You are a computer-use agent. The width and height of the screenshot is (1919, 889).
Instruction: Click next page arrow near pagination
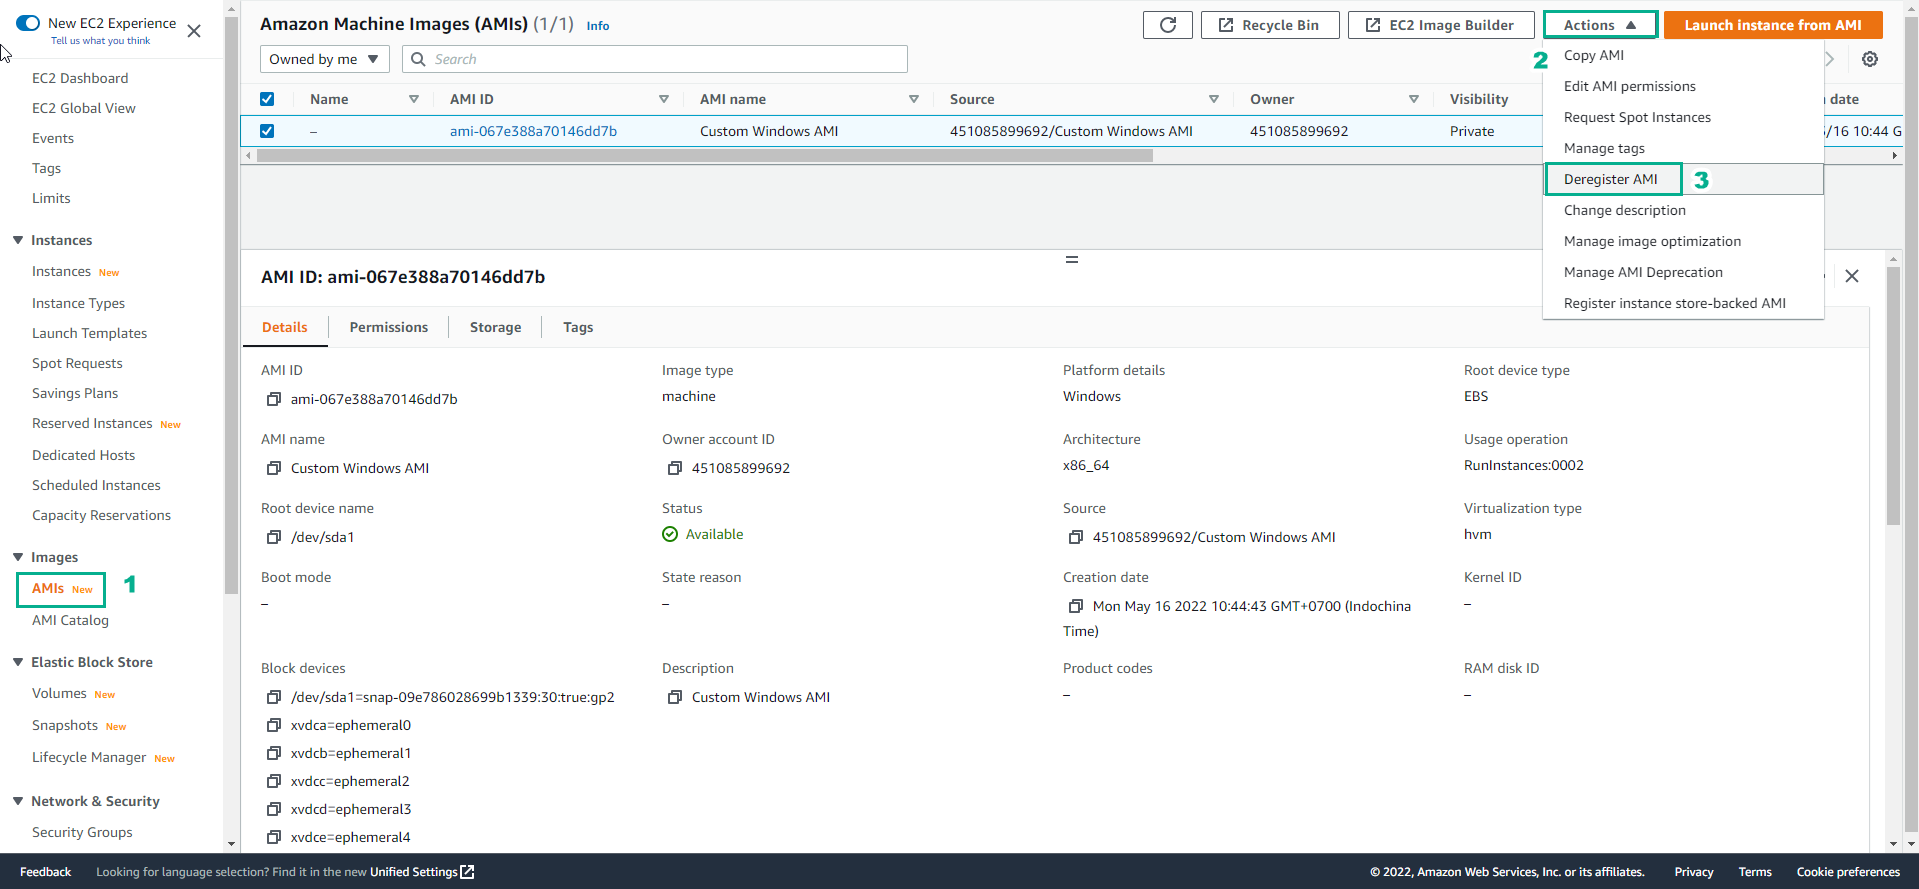[1829, 59]
